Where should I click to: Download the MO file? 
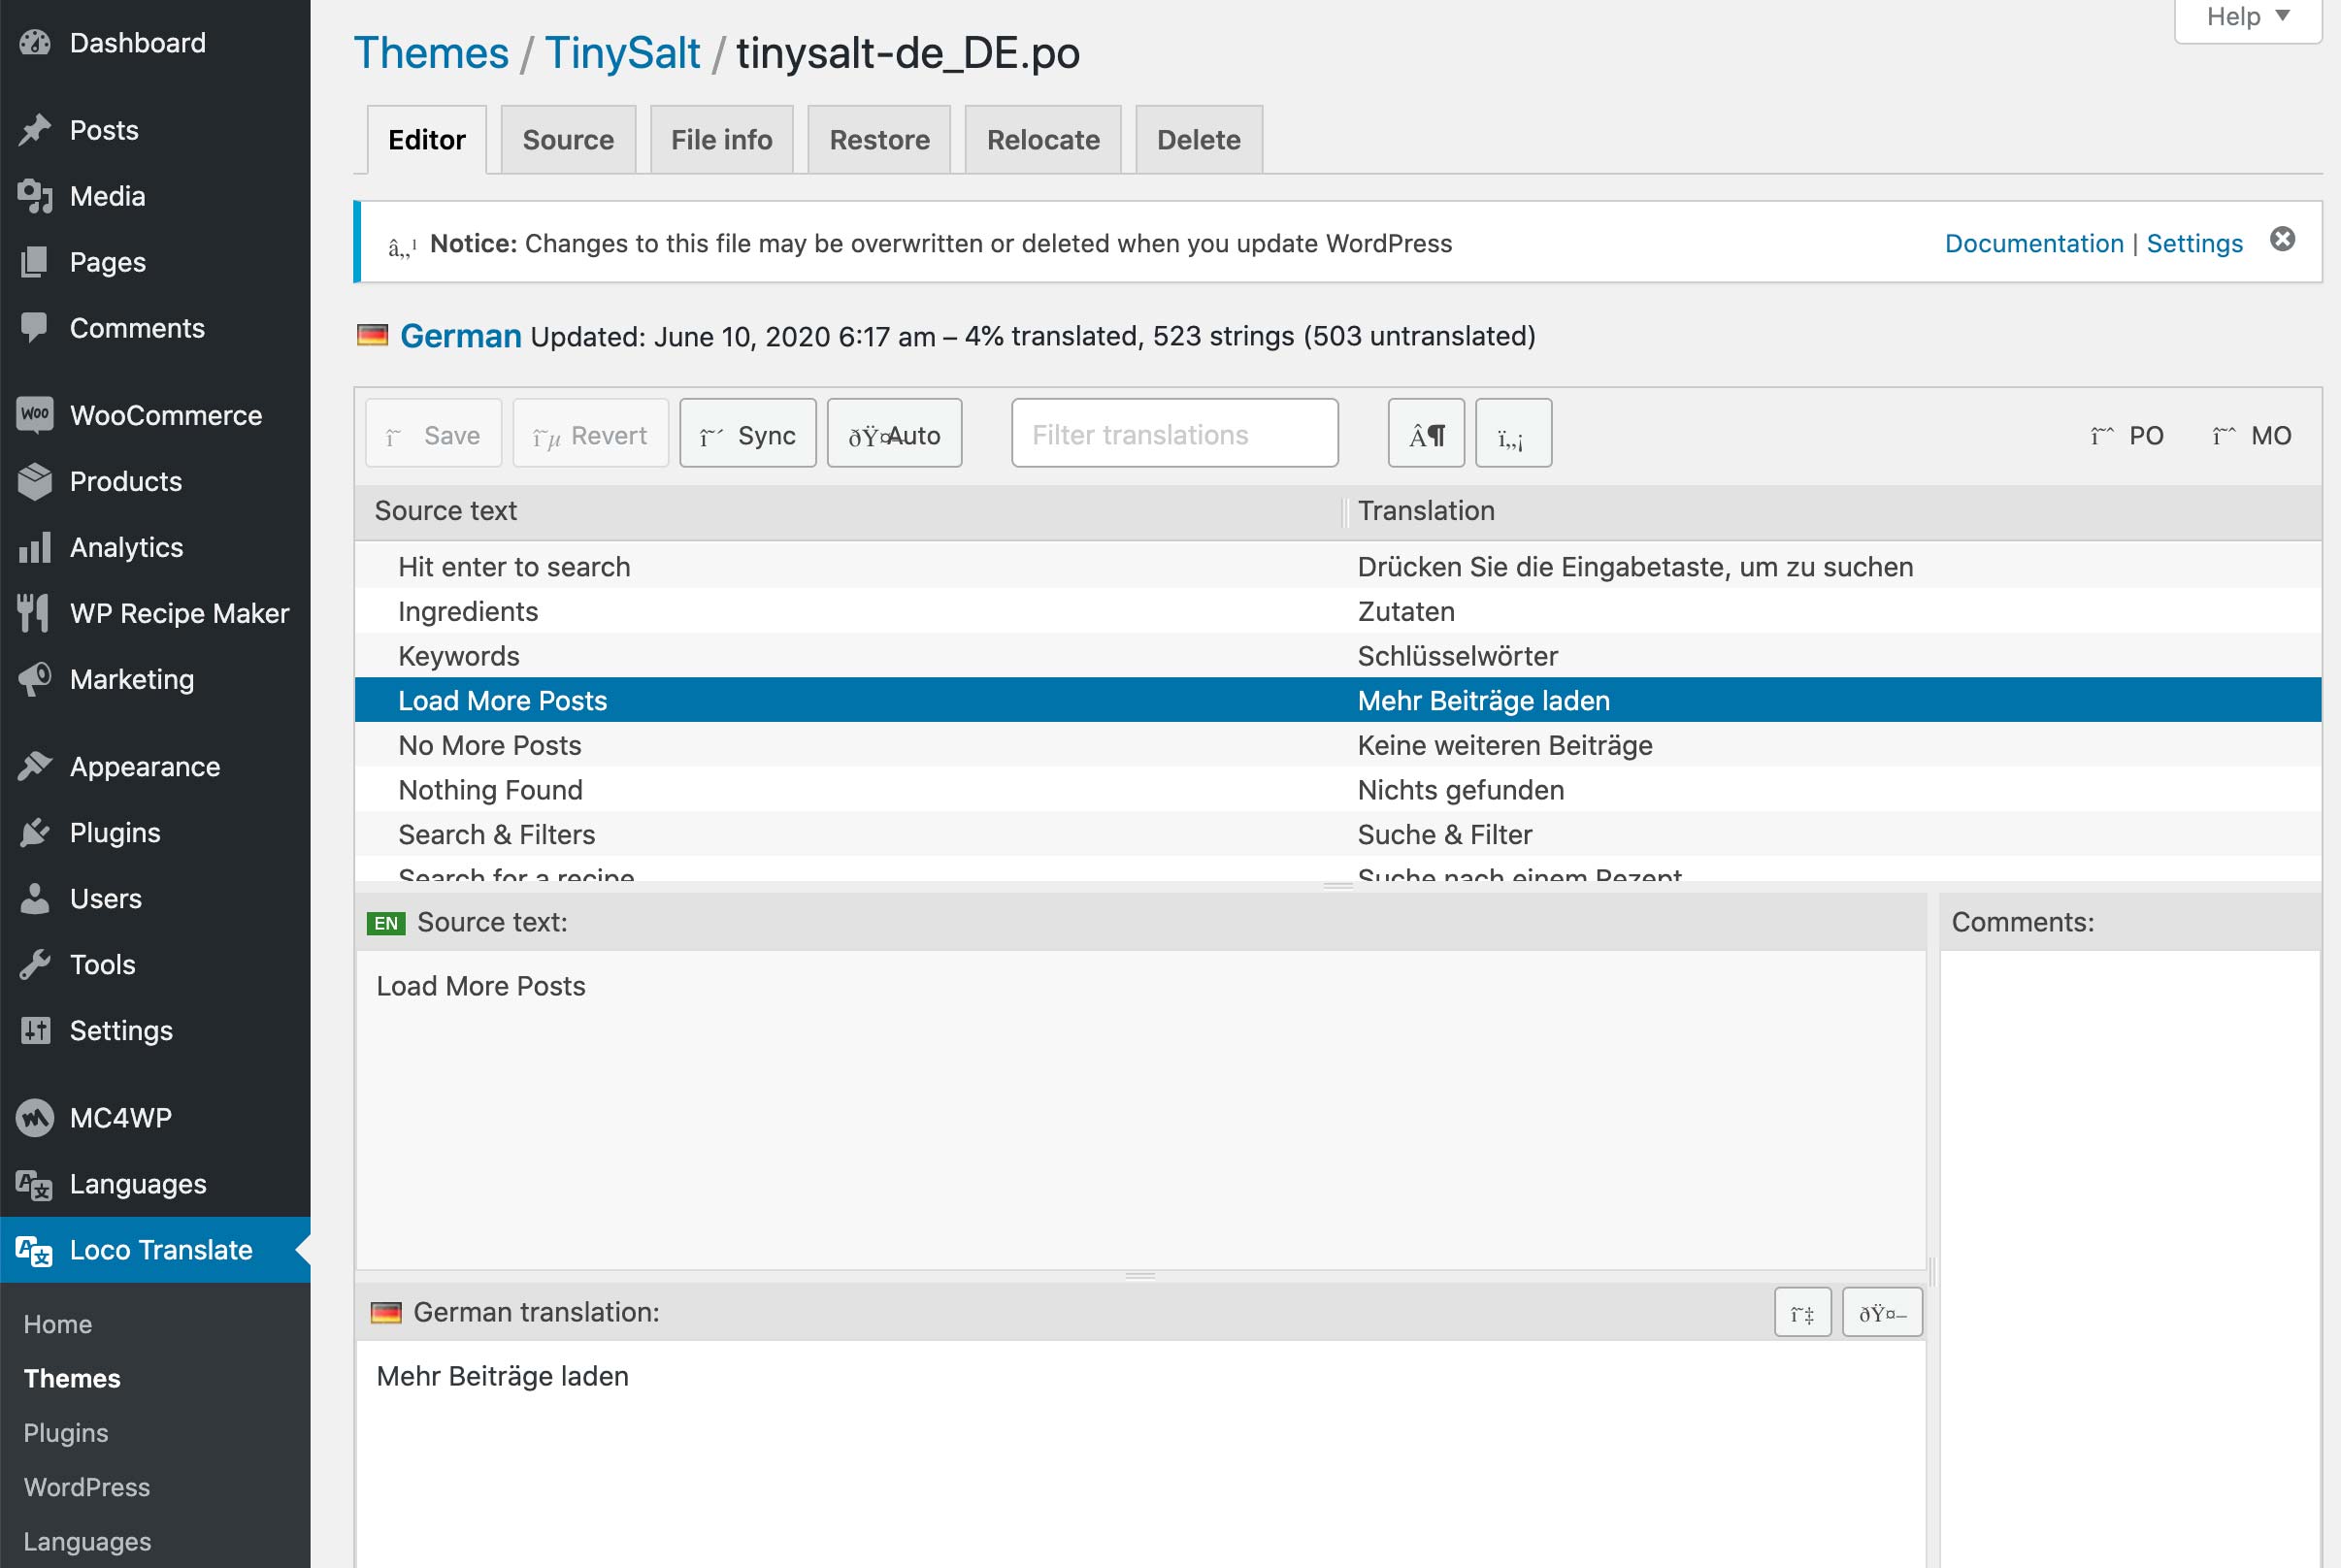2251,435
